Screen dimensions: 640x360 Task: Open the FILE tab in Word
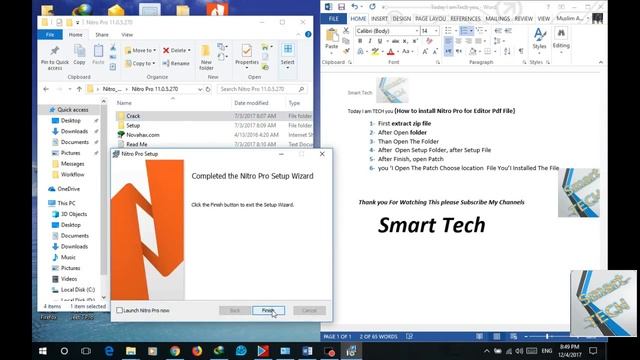333,19
